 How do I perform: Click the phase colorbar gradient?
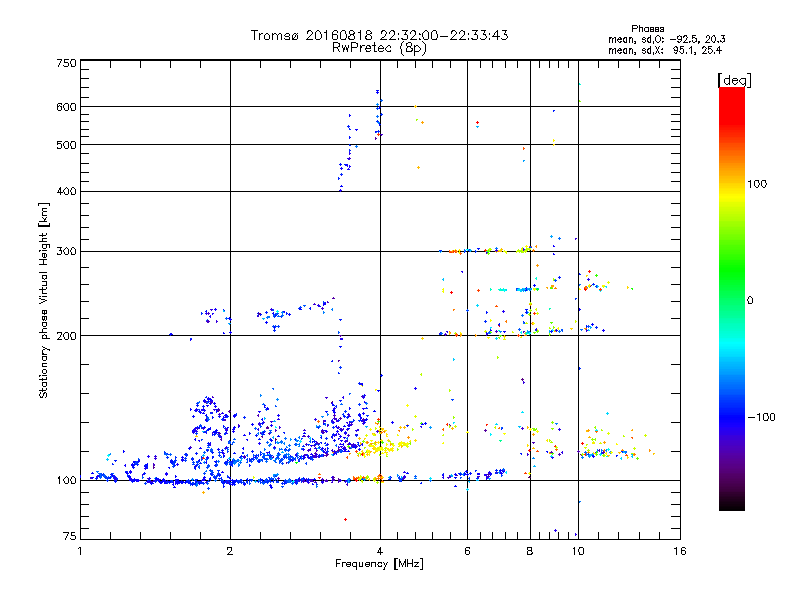[x=732, y=298]
